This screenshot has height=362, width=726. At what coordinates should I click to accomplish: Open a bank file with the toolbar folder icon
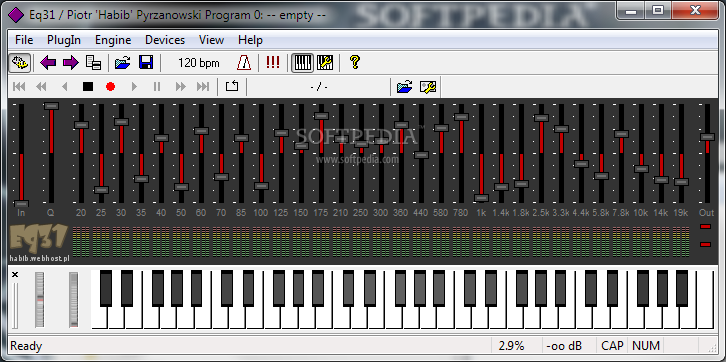pyautogui.click(x=123, y=62)
